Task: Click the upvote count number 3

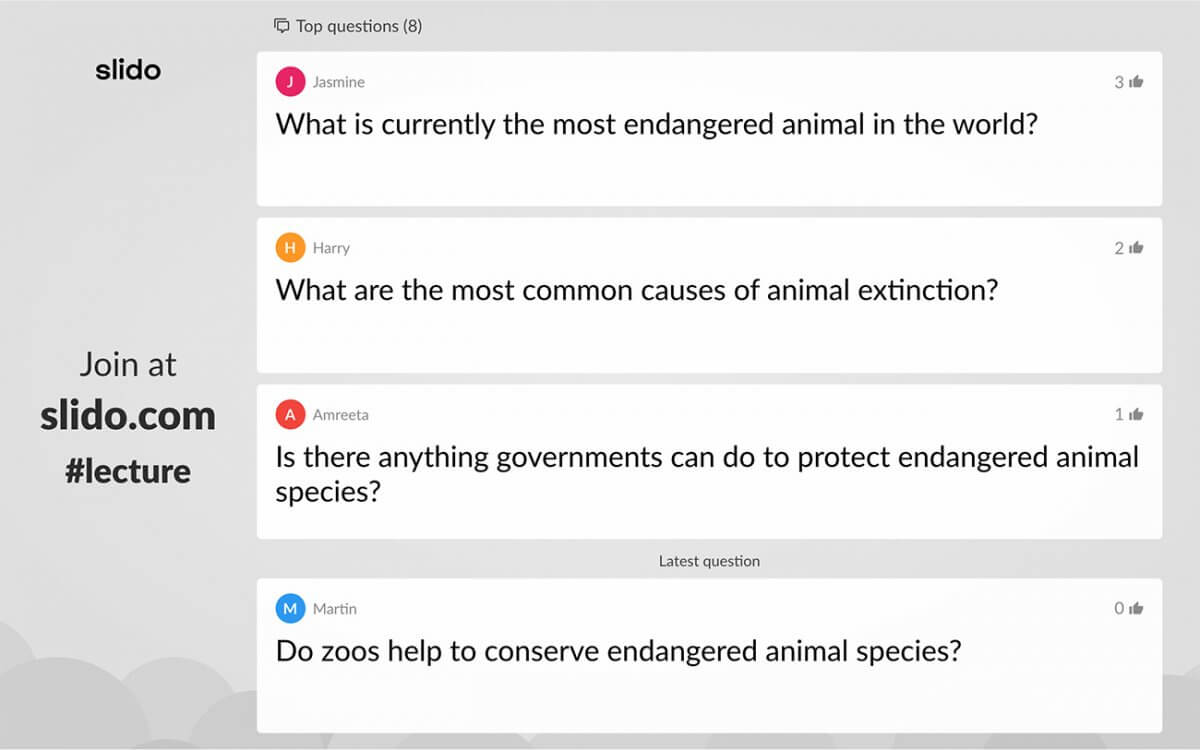Action: (x=1117, y=82)
